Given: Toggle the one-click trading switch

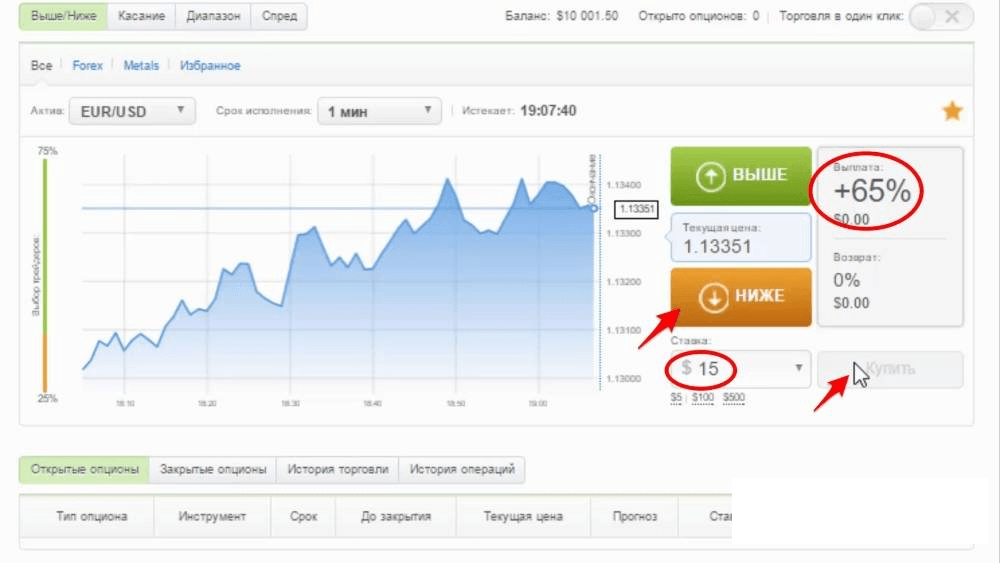Looking at the screenshot, I should coord(941,16).
